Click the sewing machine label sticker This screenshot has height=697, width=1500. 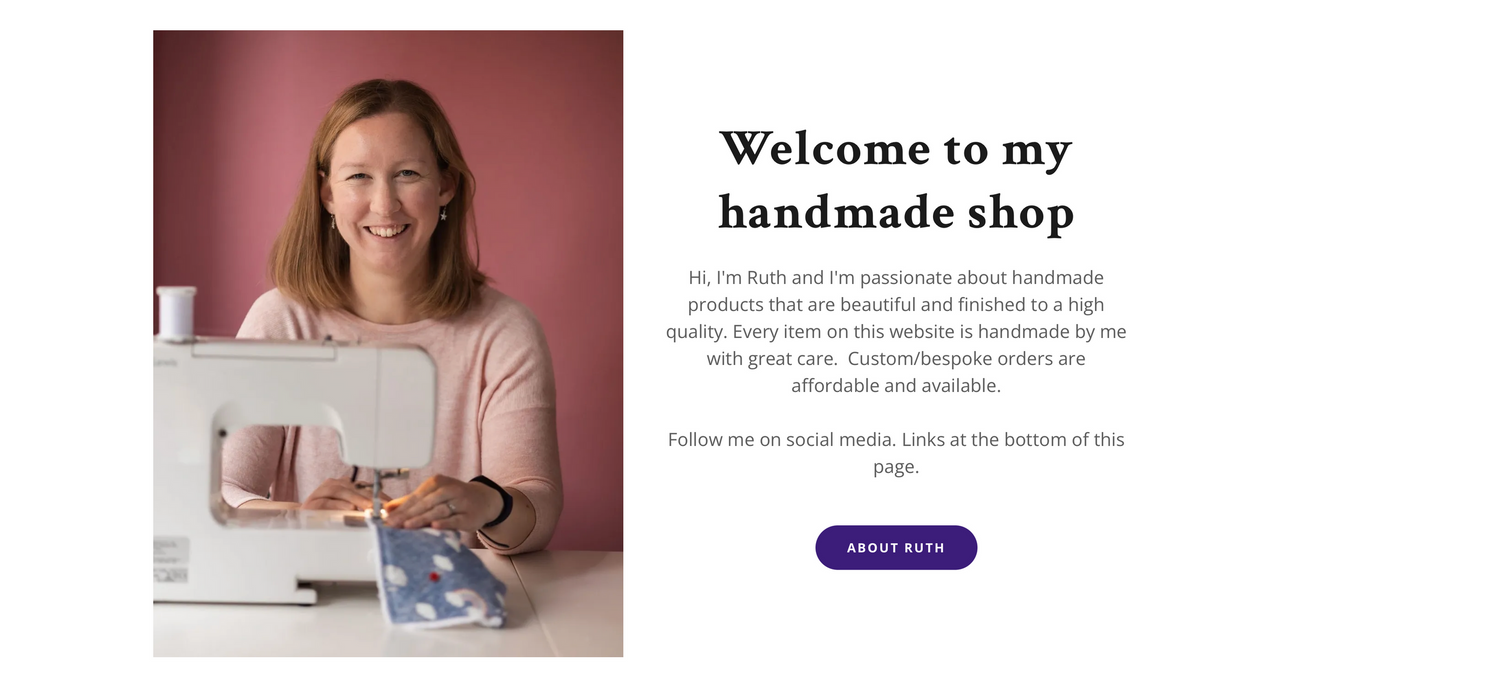tap(171, 559)
